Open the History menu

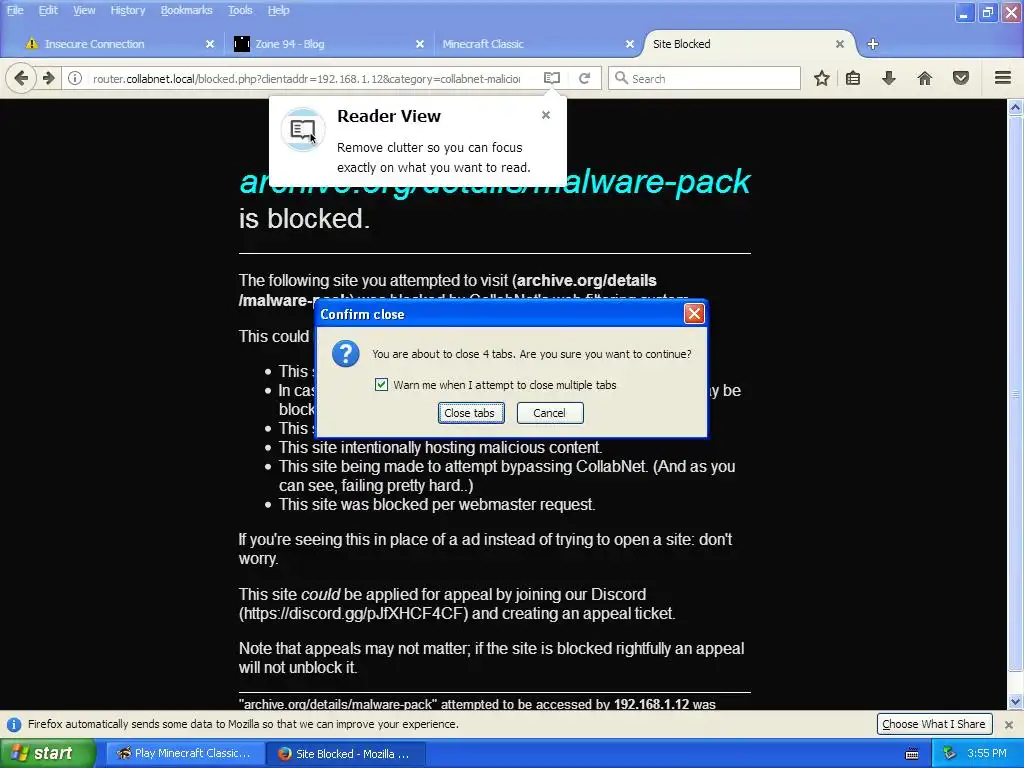tap(127, 10)
